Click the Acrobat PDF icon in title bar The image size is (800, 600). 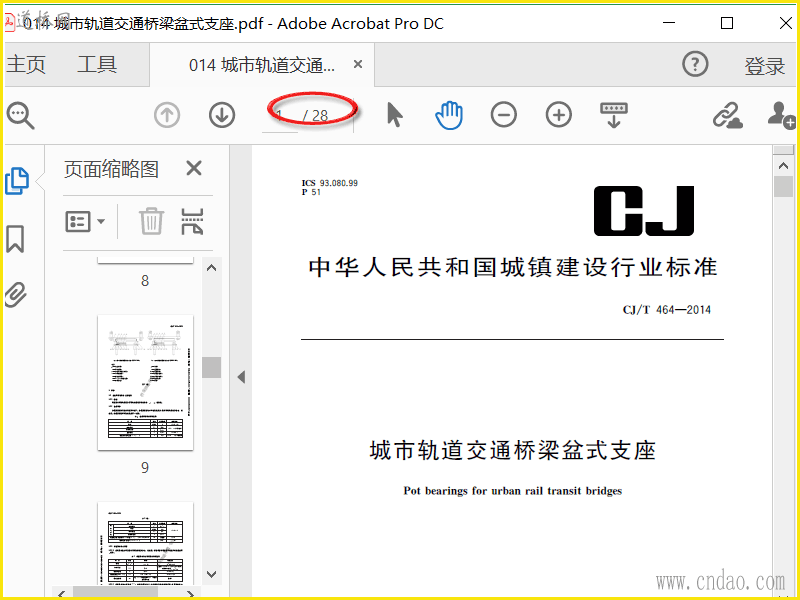point(9,23)
